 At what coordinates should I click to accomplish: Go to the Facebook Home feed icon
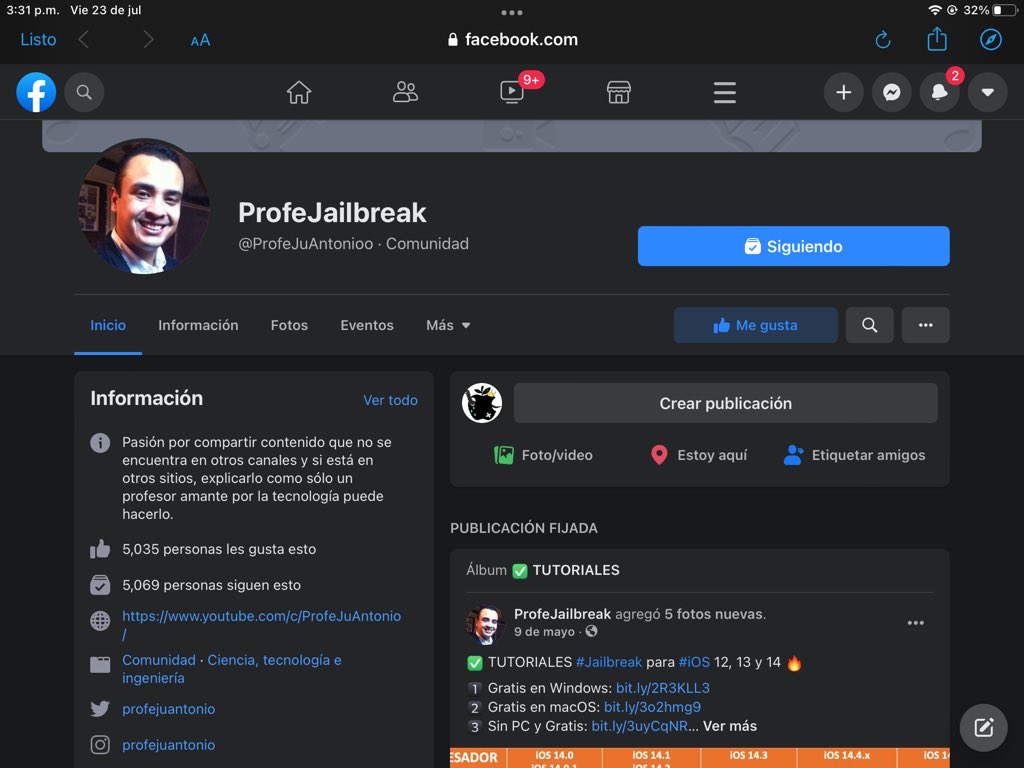pos(299,92)
